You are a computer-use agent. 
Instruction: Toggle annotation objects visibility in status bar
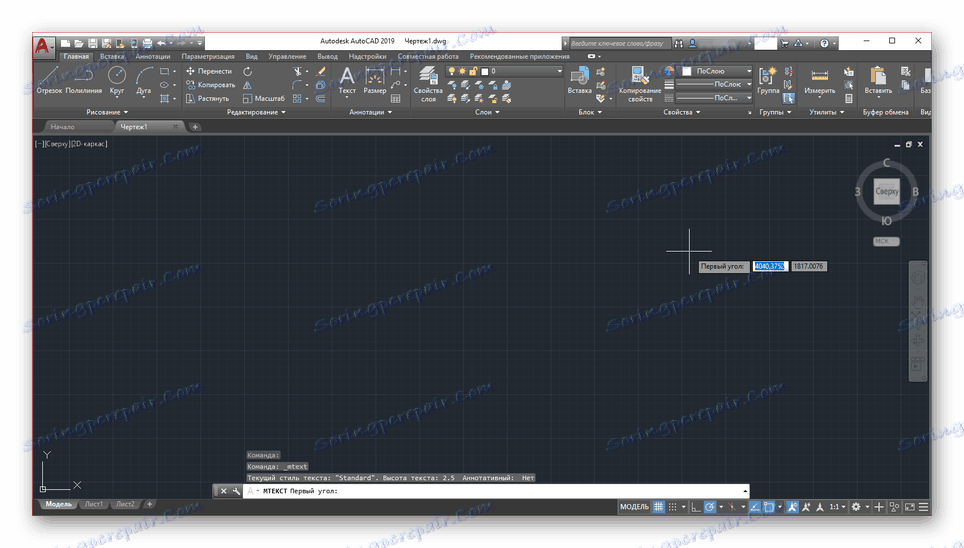click(x=792, y=507)
